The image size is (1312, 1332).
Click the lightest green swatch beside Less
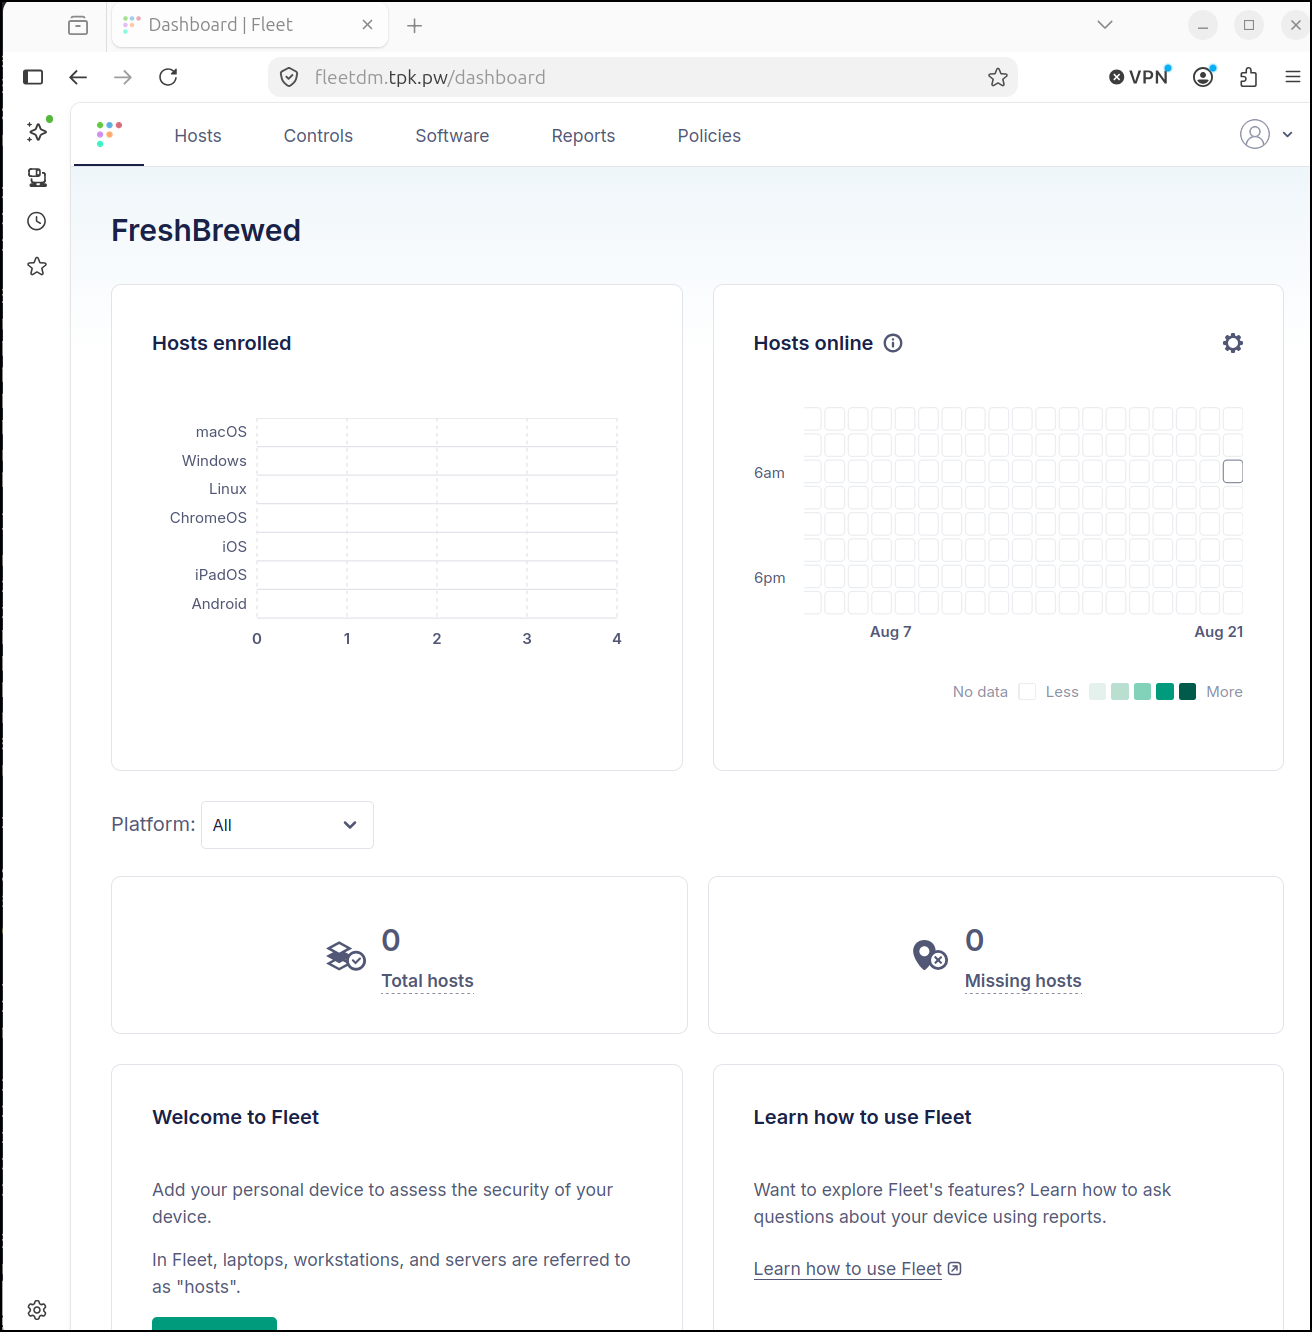pos(1097,691)
